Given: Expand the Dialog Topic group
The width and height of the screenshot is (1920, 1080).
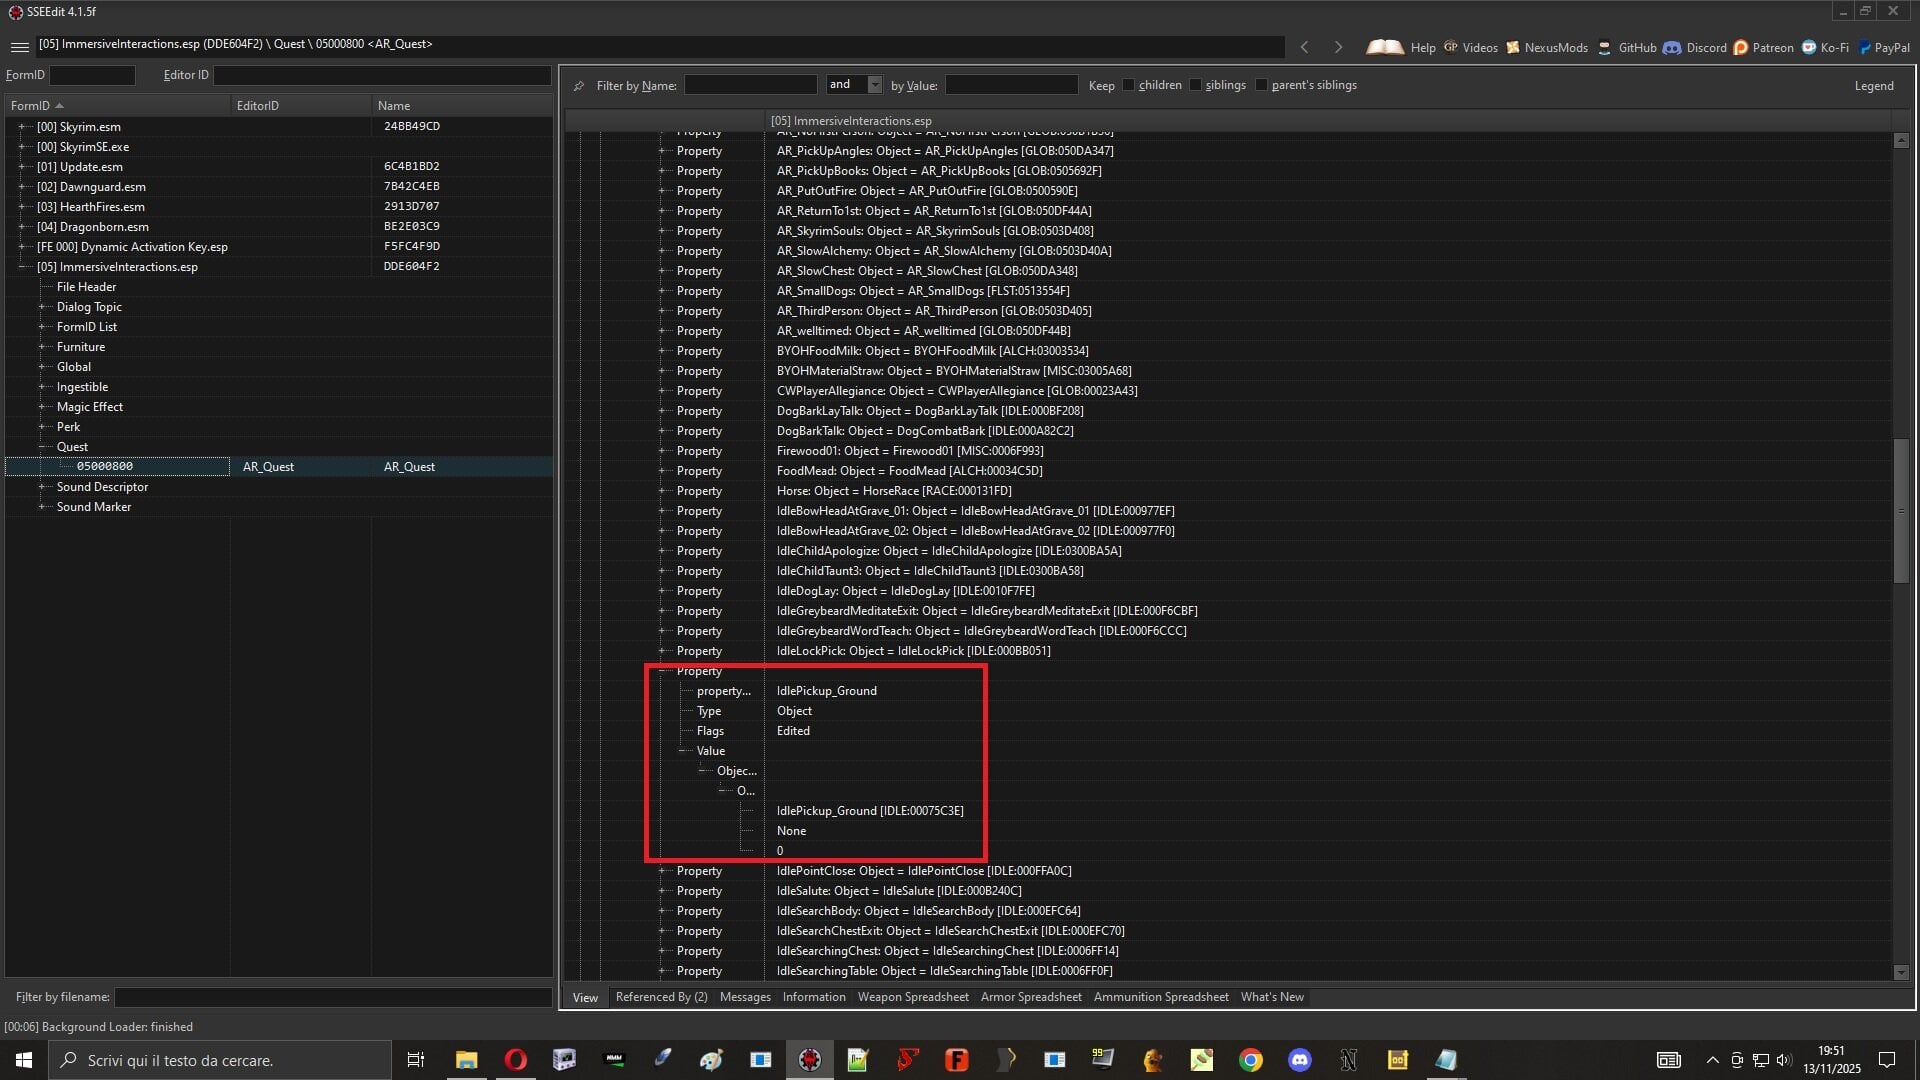Looking at the screenshot, I should [x=42, y=307].
